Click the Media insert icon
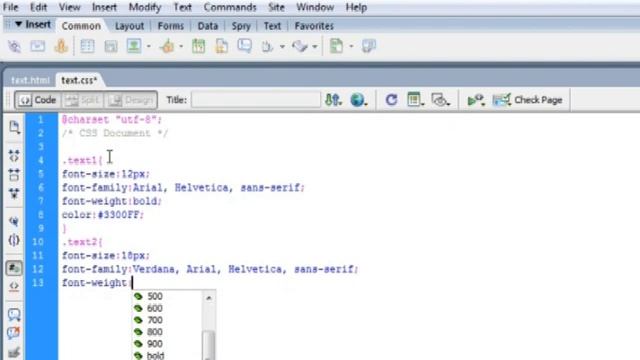This screenshot has height=360, width=640. 167,46
